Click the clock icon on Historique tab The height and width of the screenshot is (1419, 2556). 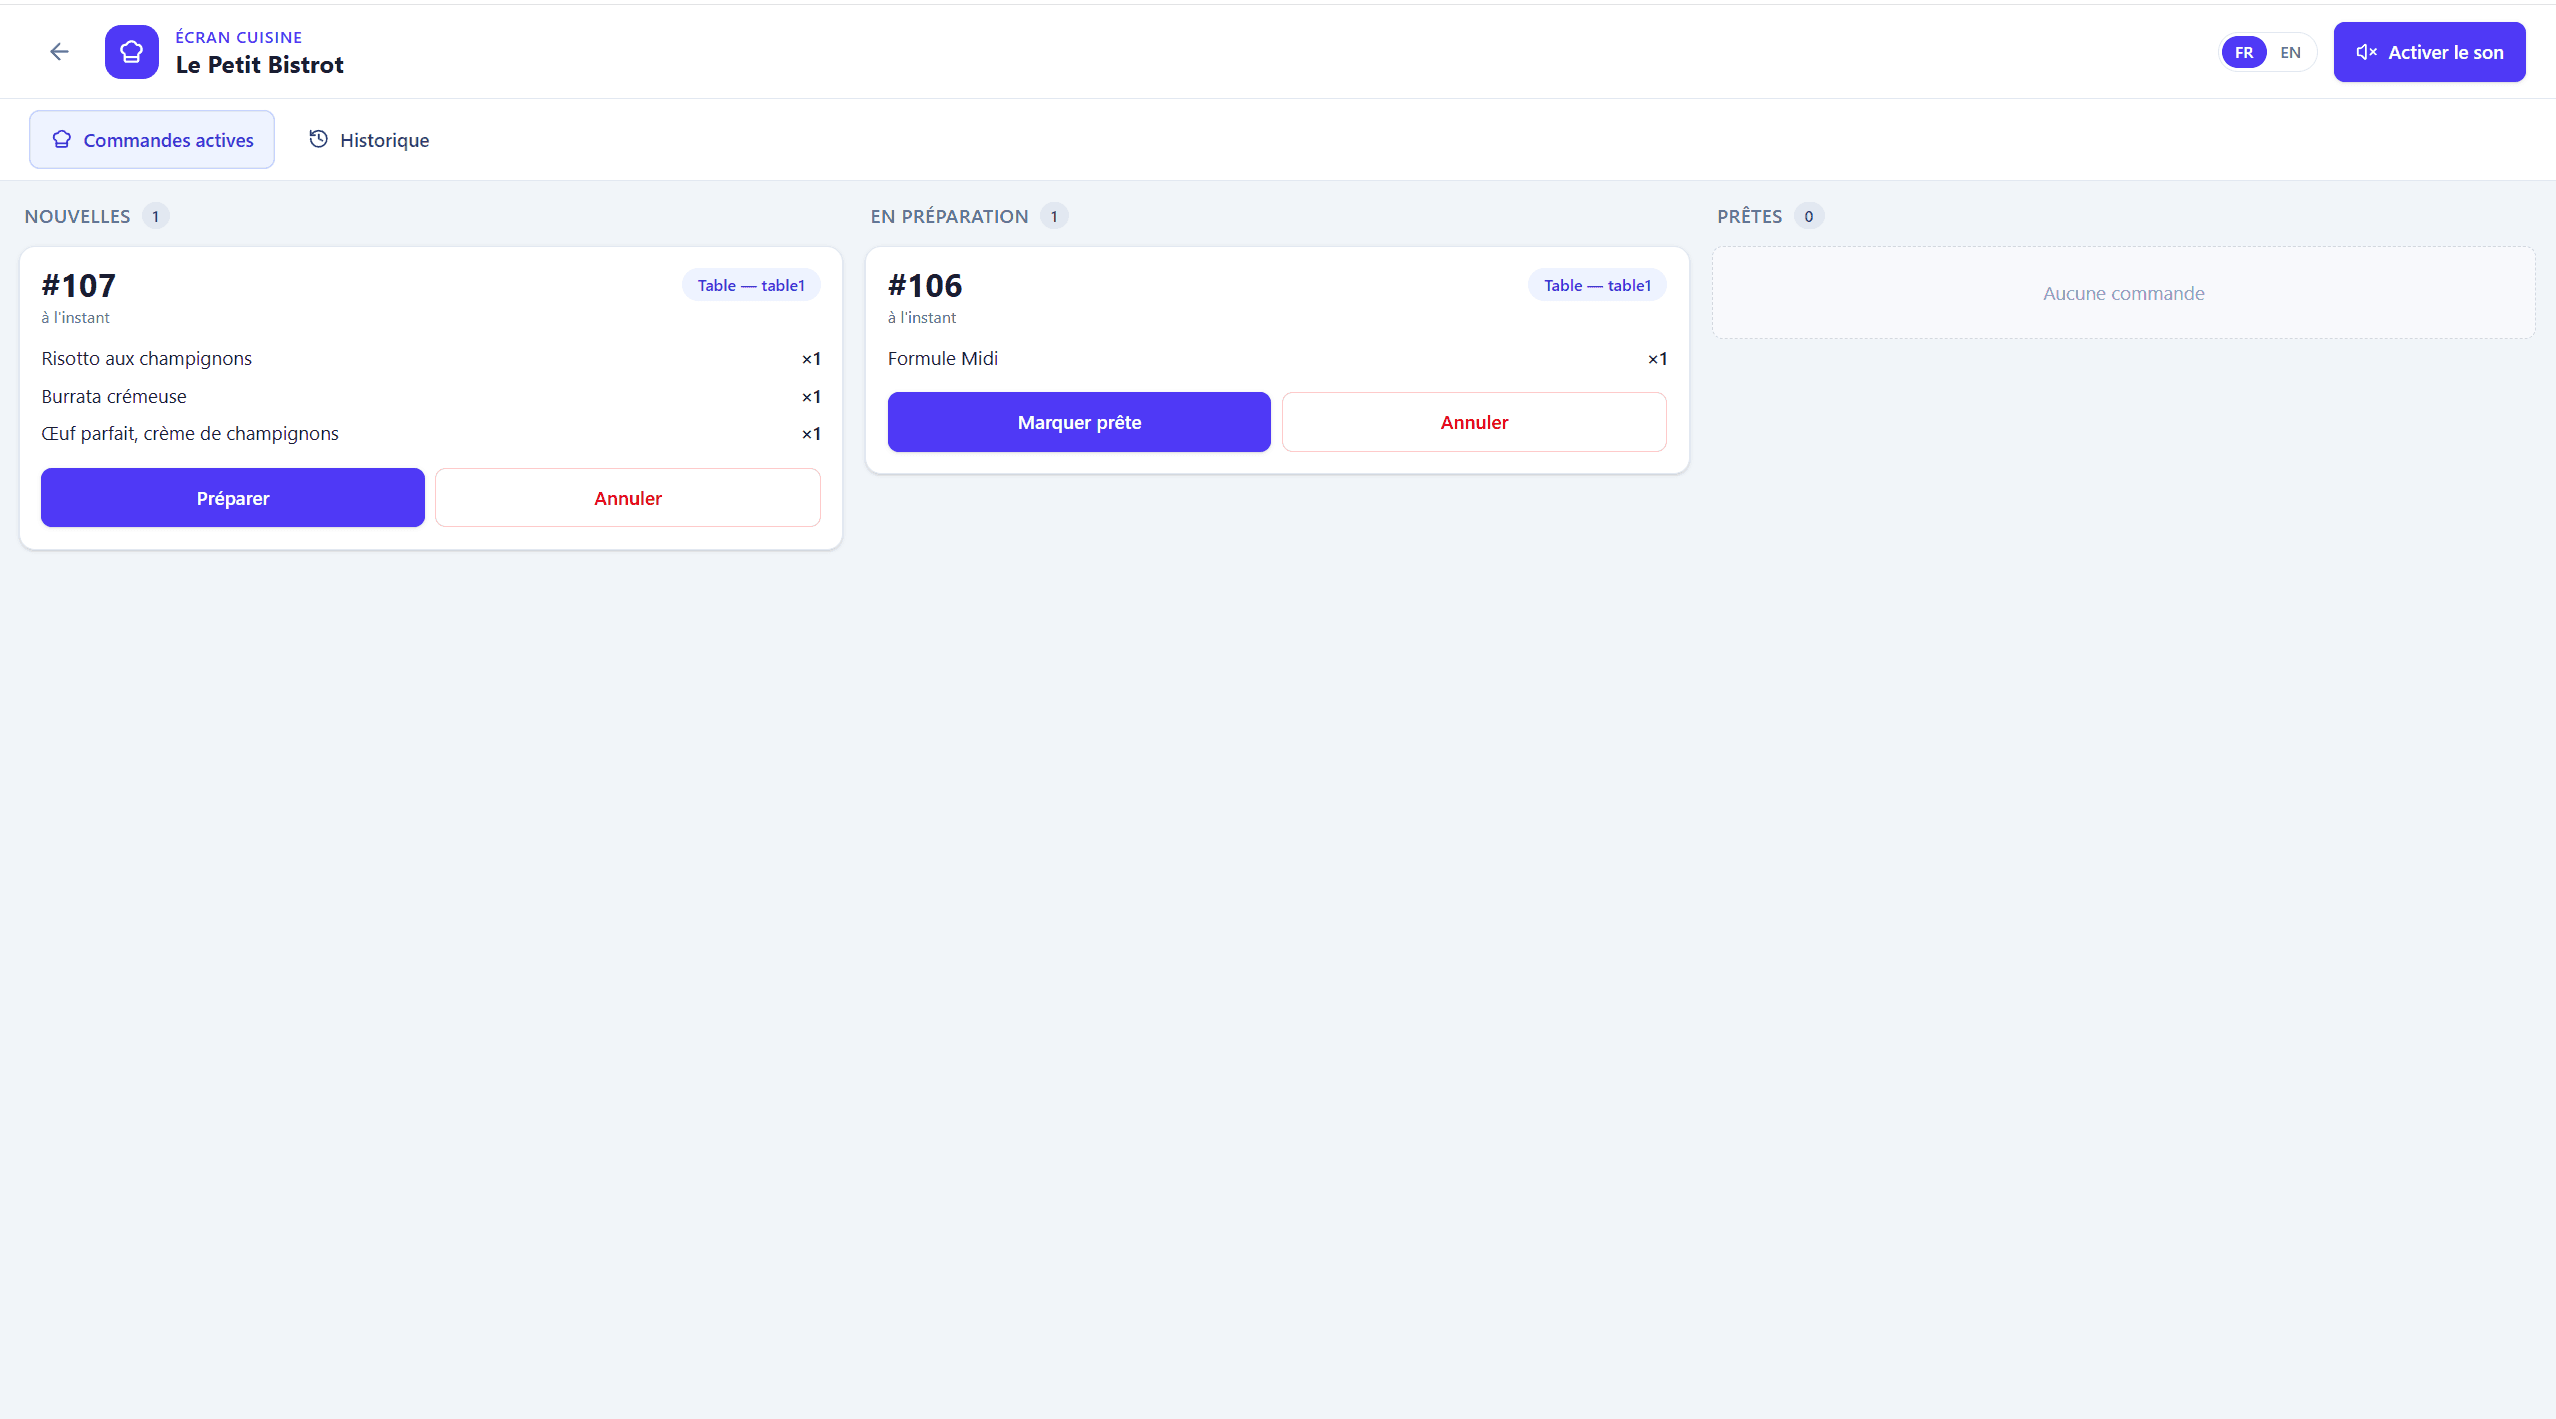[318, 139]
